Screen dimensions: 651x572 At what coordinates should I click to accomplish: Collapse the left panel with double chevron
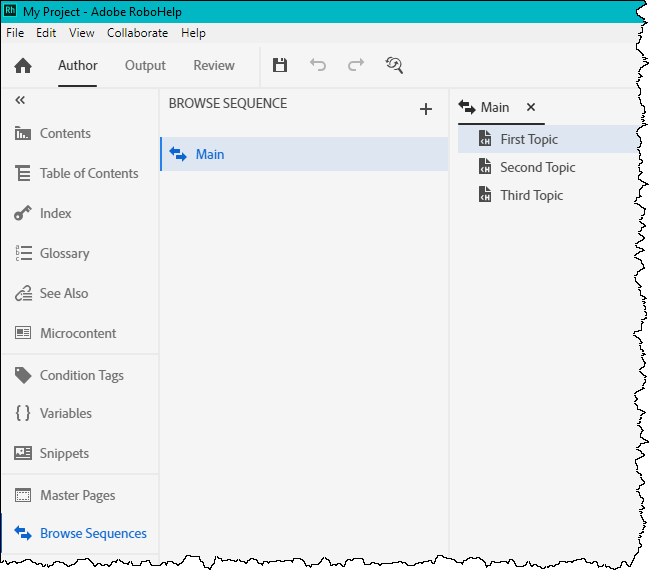pos(21,100)
